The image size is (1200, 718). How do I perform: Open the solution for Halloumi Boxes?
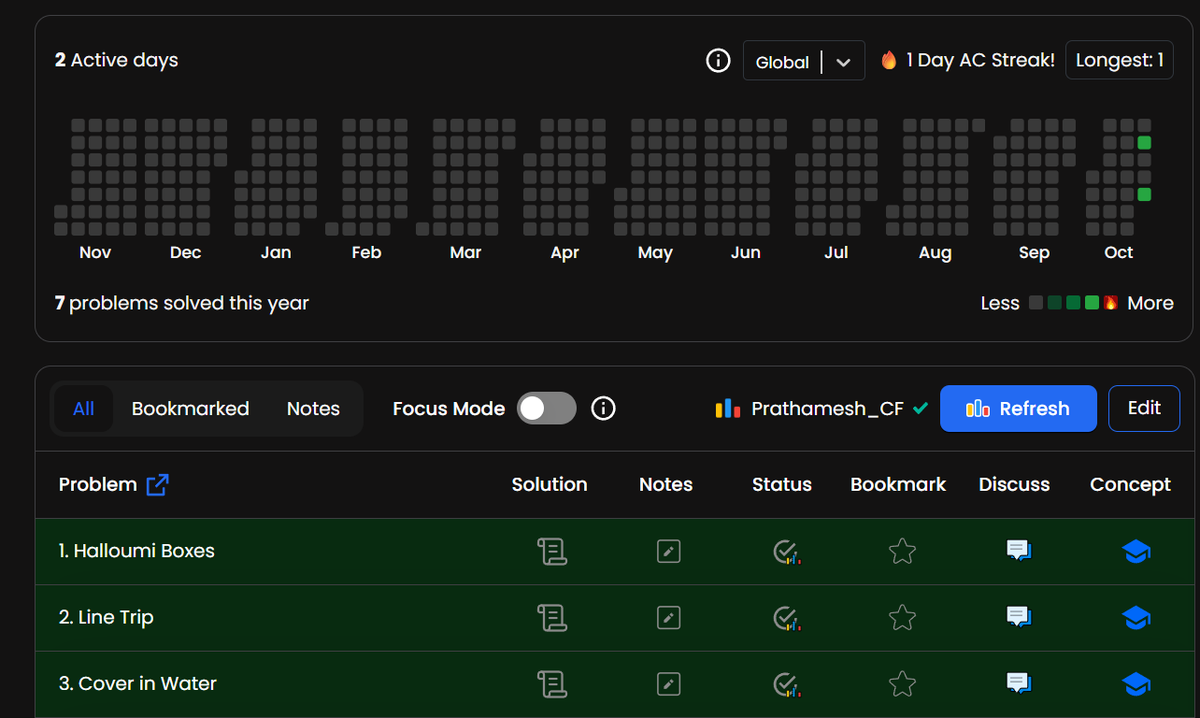552,551
